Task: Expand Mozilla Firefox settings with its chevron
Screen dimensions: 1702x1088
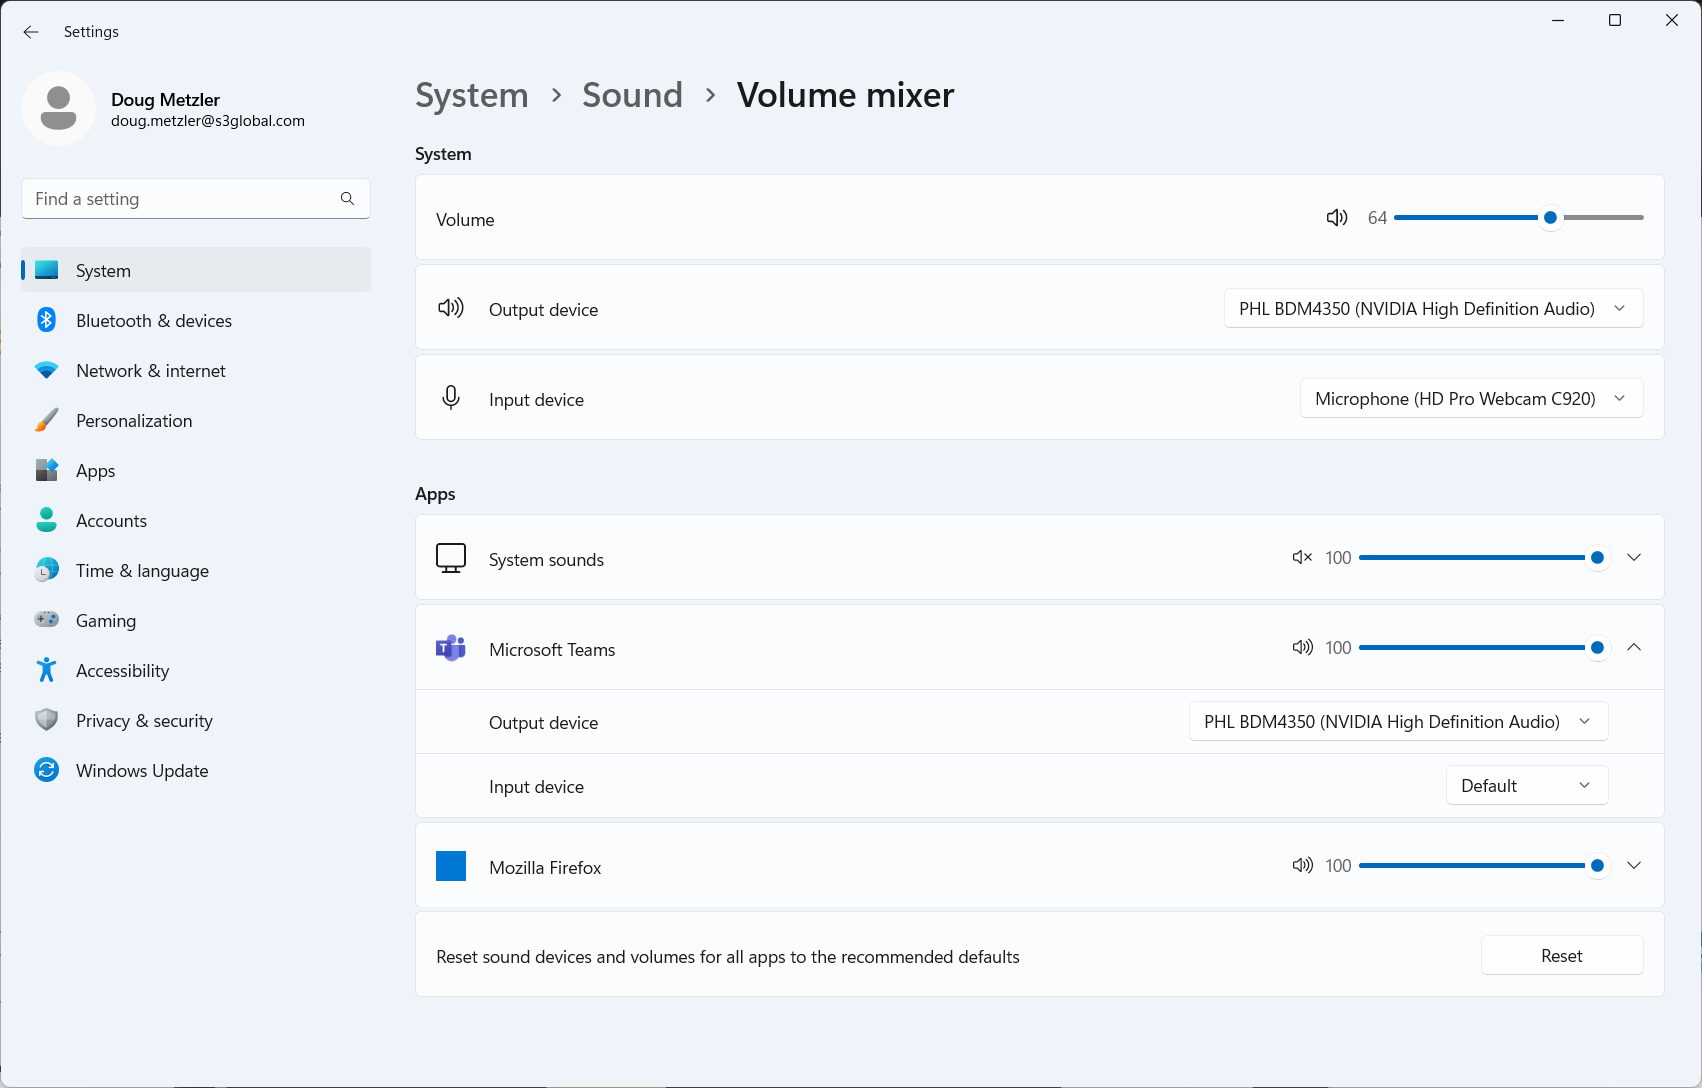Action: tap(1634, 865)
